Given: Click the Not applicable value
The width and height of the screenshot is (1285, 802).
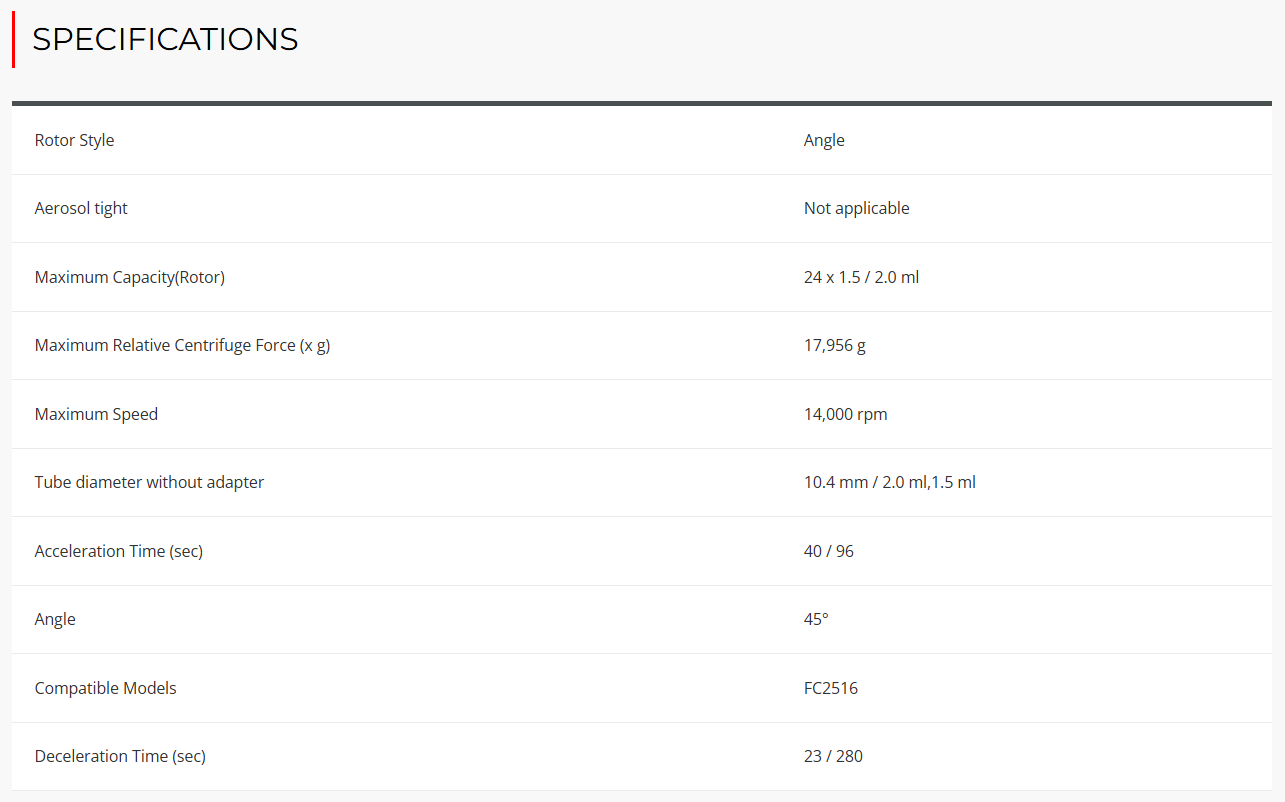Looking at the screenshot, I should click(x=856, y=208).
